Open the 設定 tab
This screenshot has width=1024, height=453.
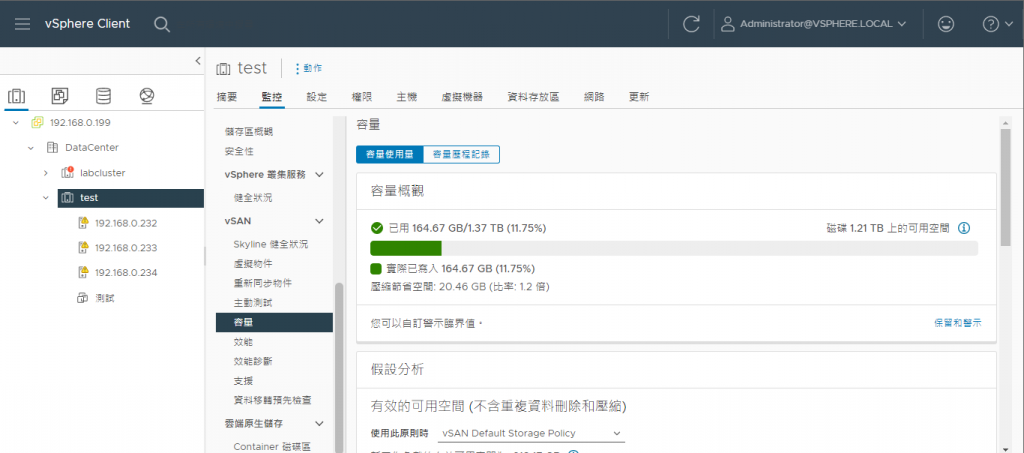[x=317, y=97]
